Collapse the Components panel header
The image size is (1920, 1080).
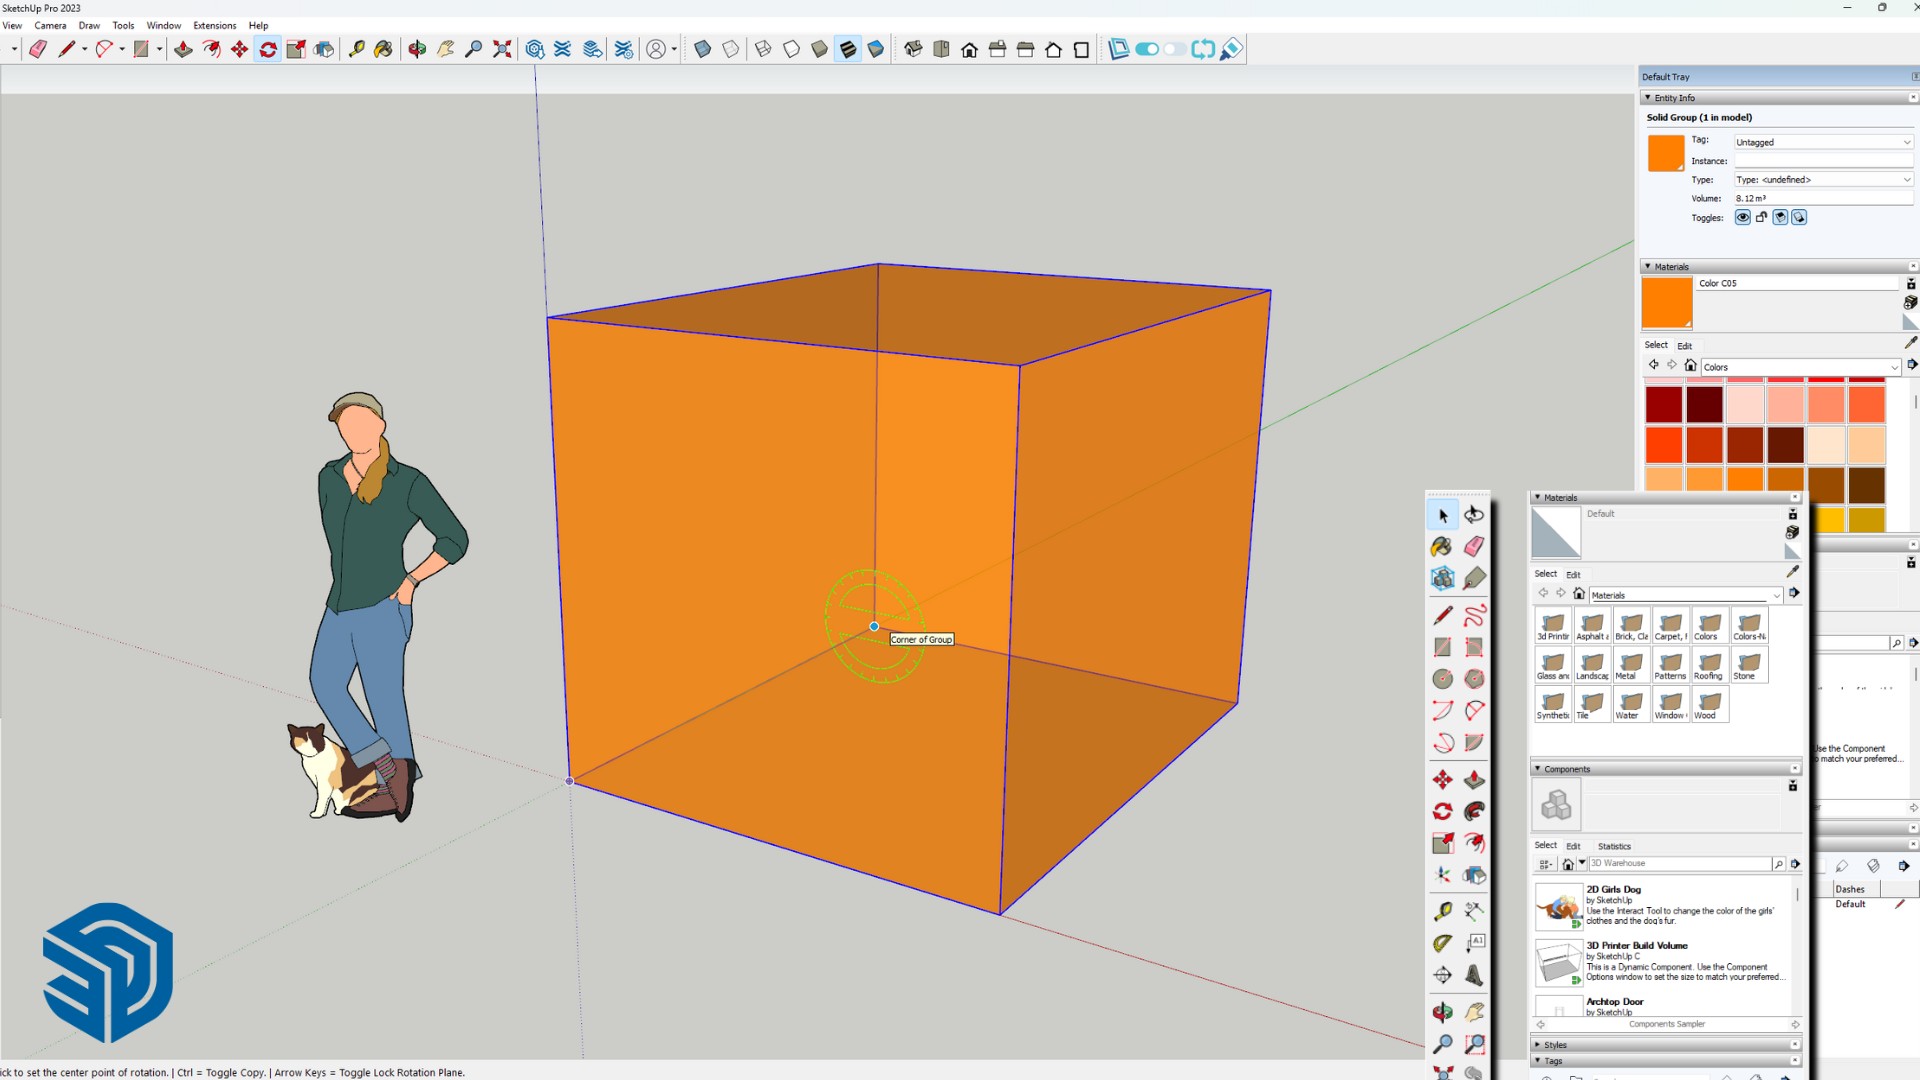[1539, 769]
